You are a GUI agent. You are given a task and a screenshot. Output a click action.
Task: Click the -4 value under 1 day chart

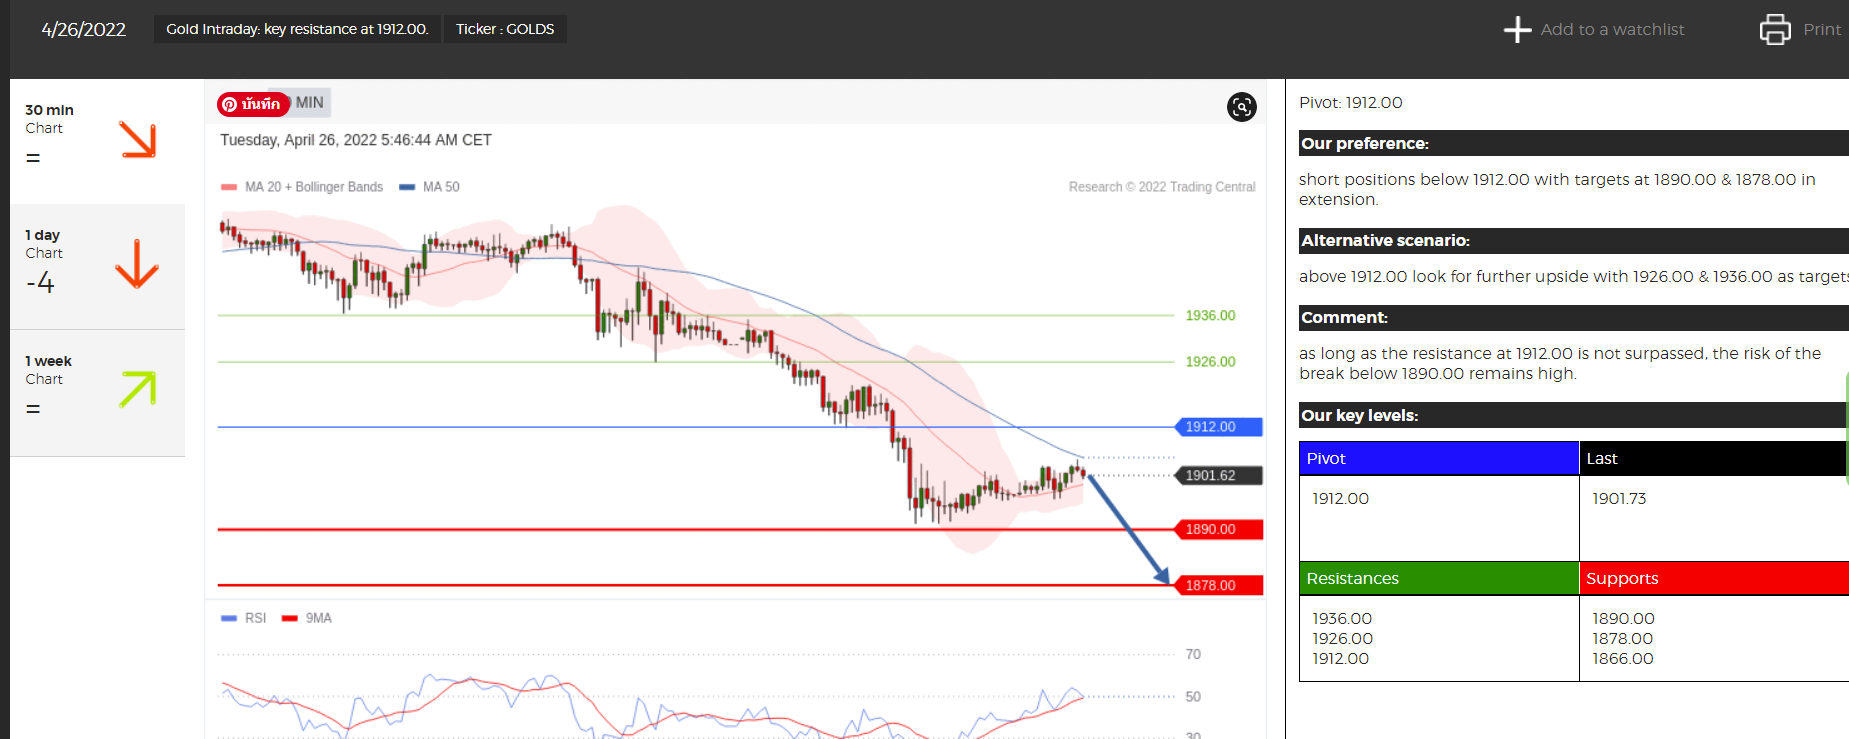point(40,283)
